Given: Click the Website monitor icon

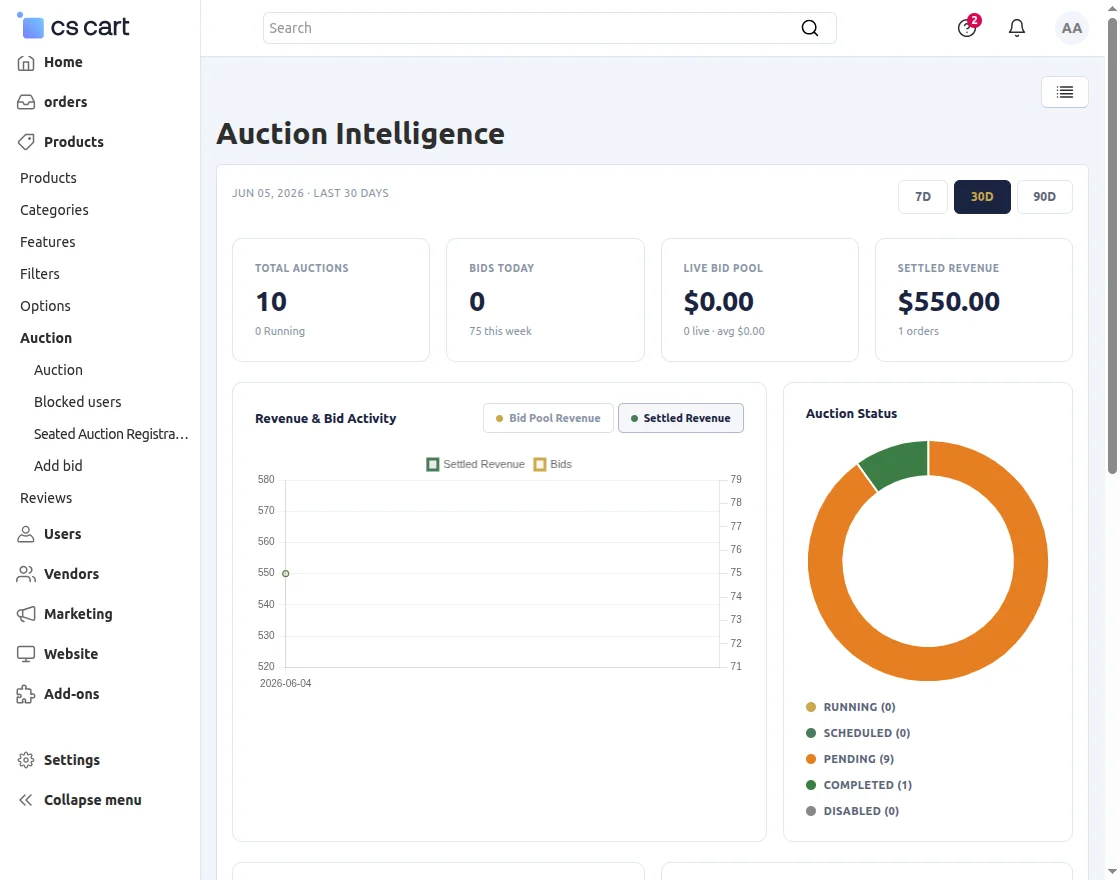Looking at the screenshot, I should tap(26, 654).
